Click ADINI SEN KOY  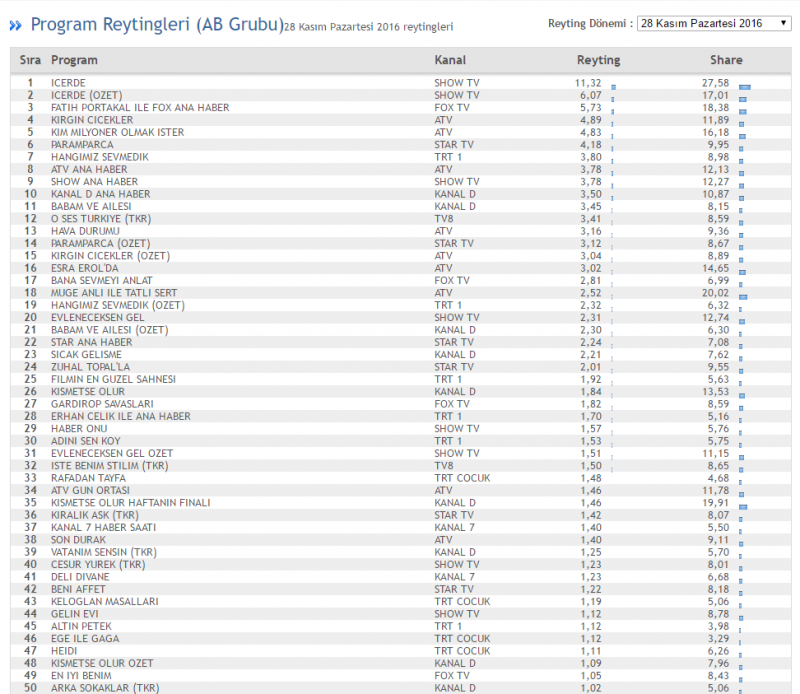point(86,441)
